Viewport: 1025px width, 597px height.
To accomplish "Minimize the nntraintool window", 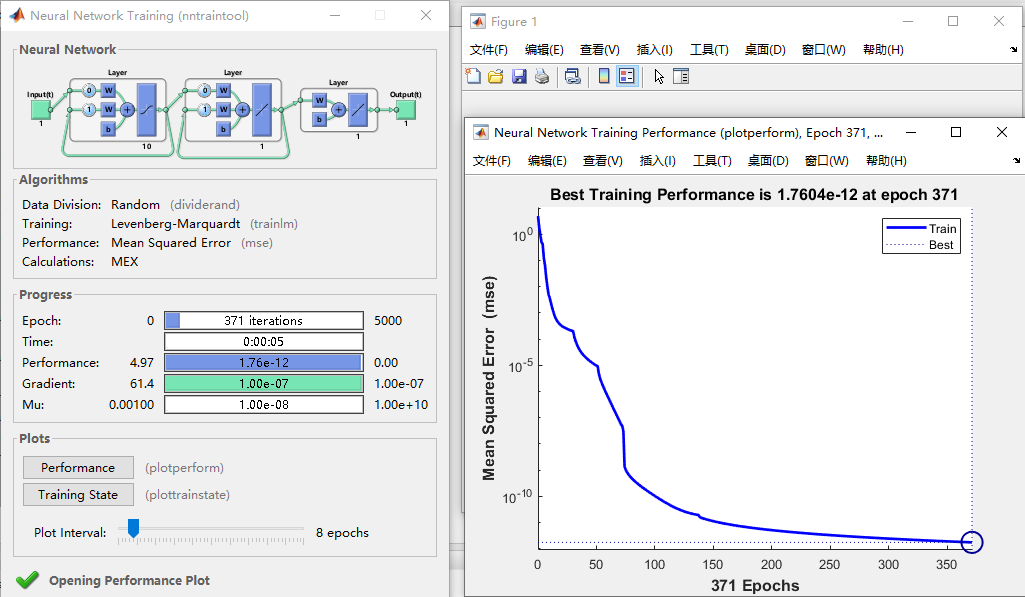I will coord(335,15).
